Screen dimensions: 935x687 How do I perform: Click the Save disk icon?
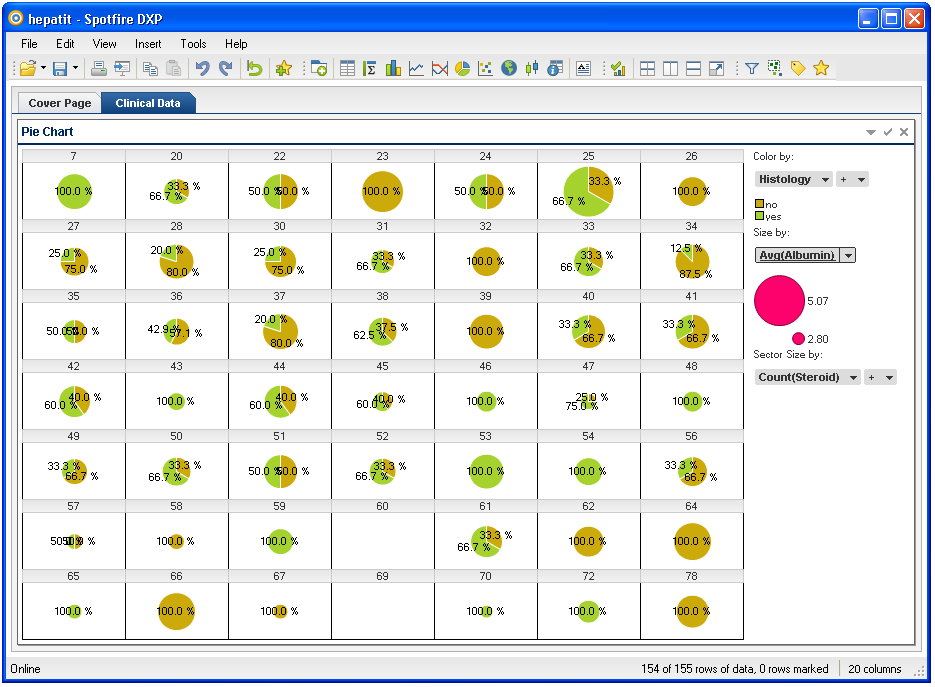click(x=60, y=68)
